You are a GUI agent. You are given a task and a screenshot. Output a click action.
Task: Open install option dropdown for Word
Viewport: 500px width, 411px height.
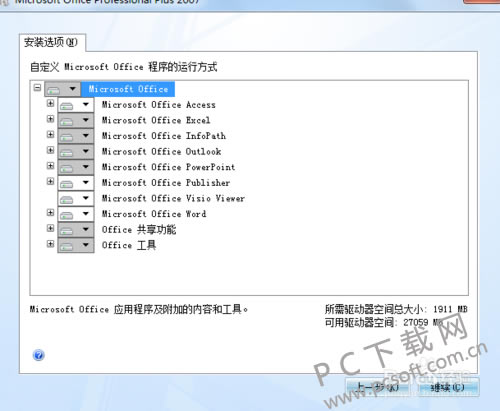click(x=76, y=214)
